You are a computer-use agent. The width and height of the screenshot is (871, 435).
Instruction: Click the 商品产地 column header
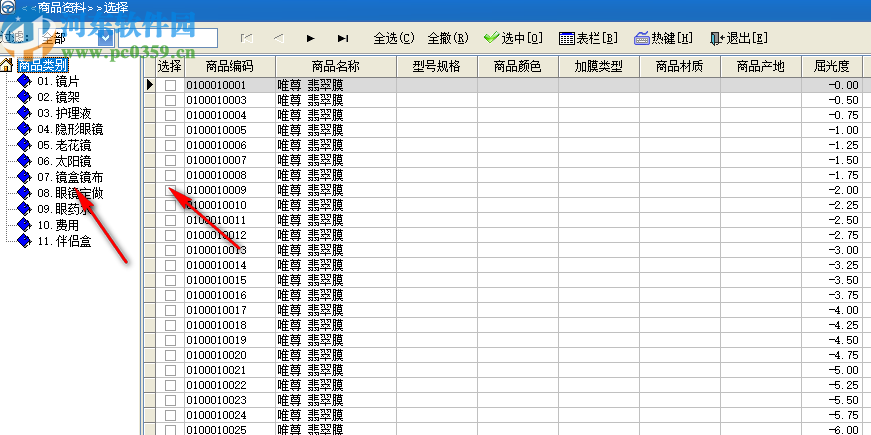click(x=761, y=67)
